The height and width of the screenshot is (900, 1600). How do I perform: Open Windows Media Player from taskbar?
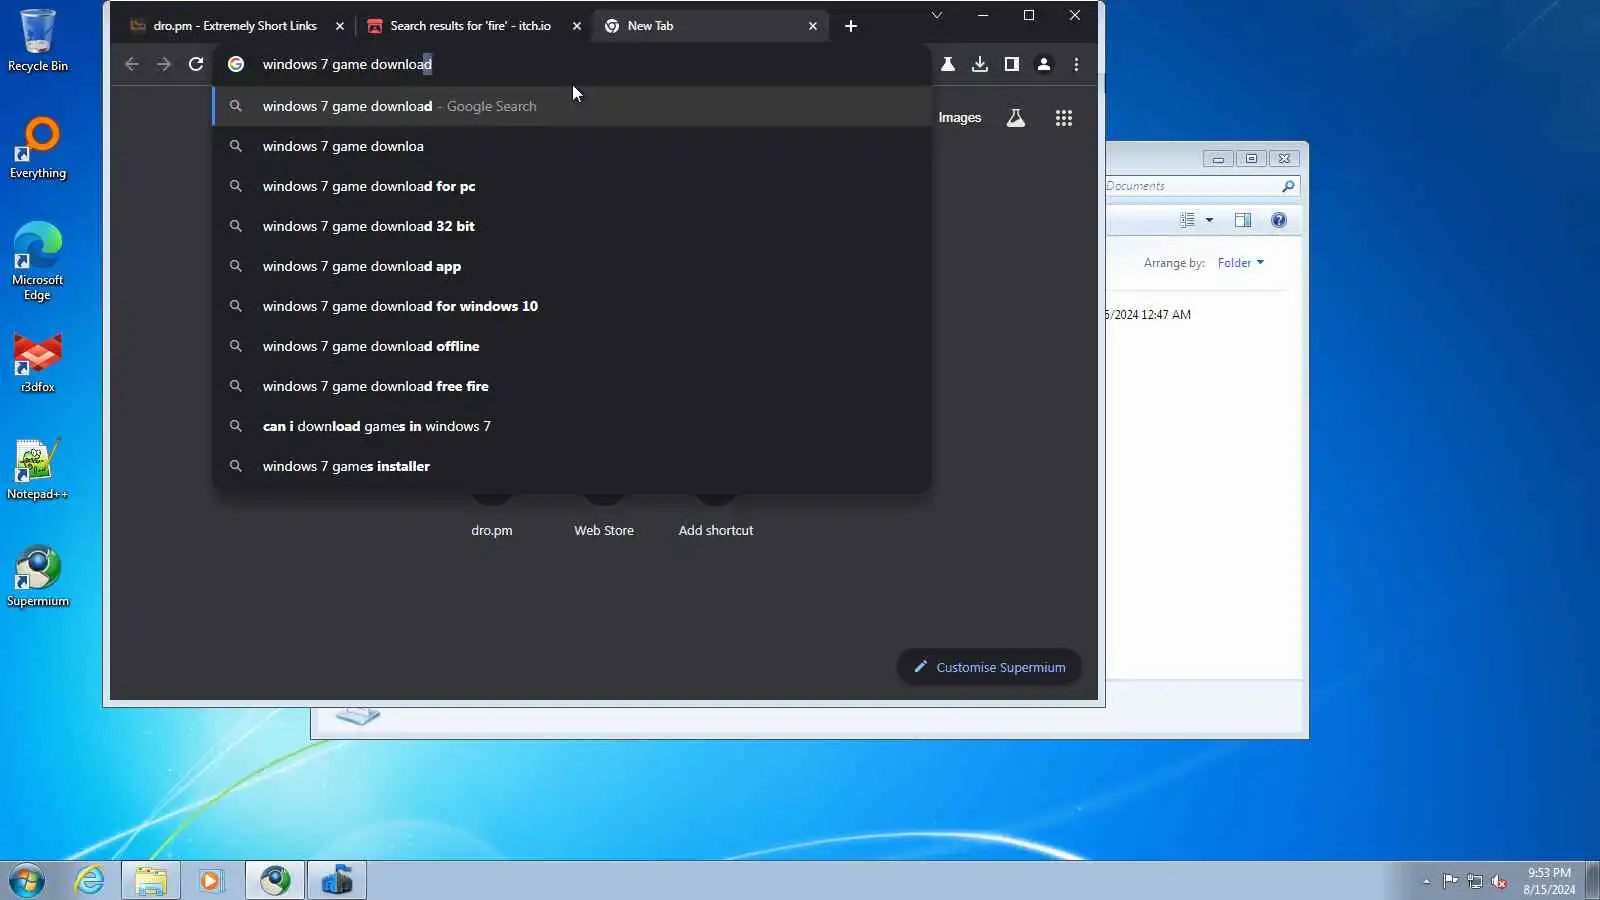(x=211, y=880)
